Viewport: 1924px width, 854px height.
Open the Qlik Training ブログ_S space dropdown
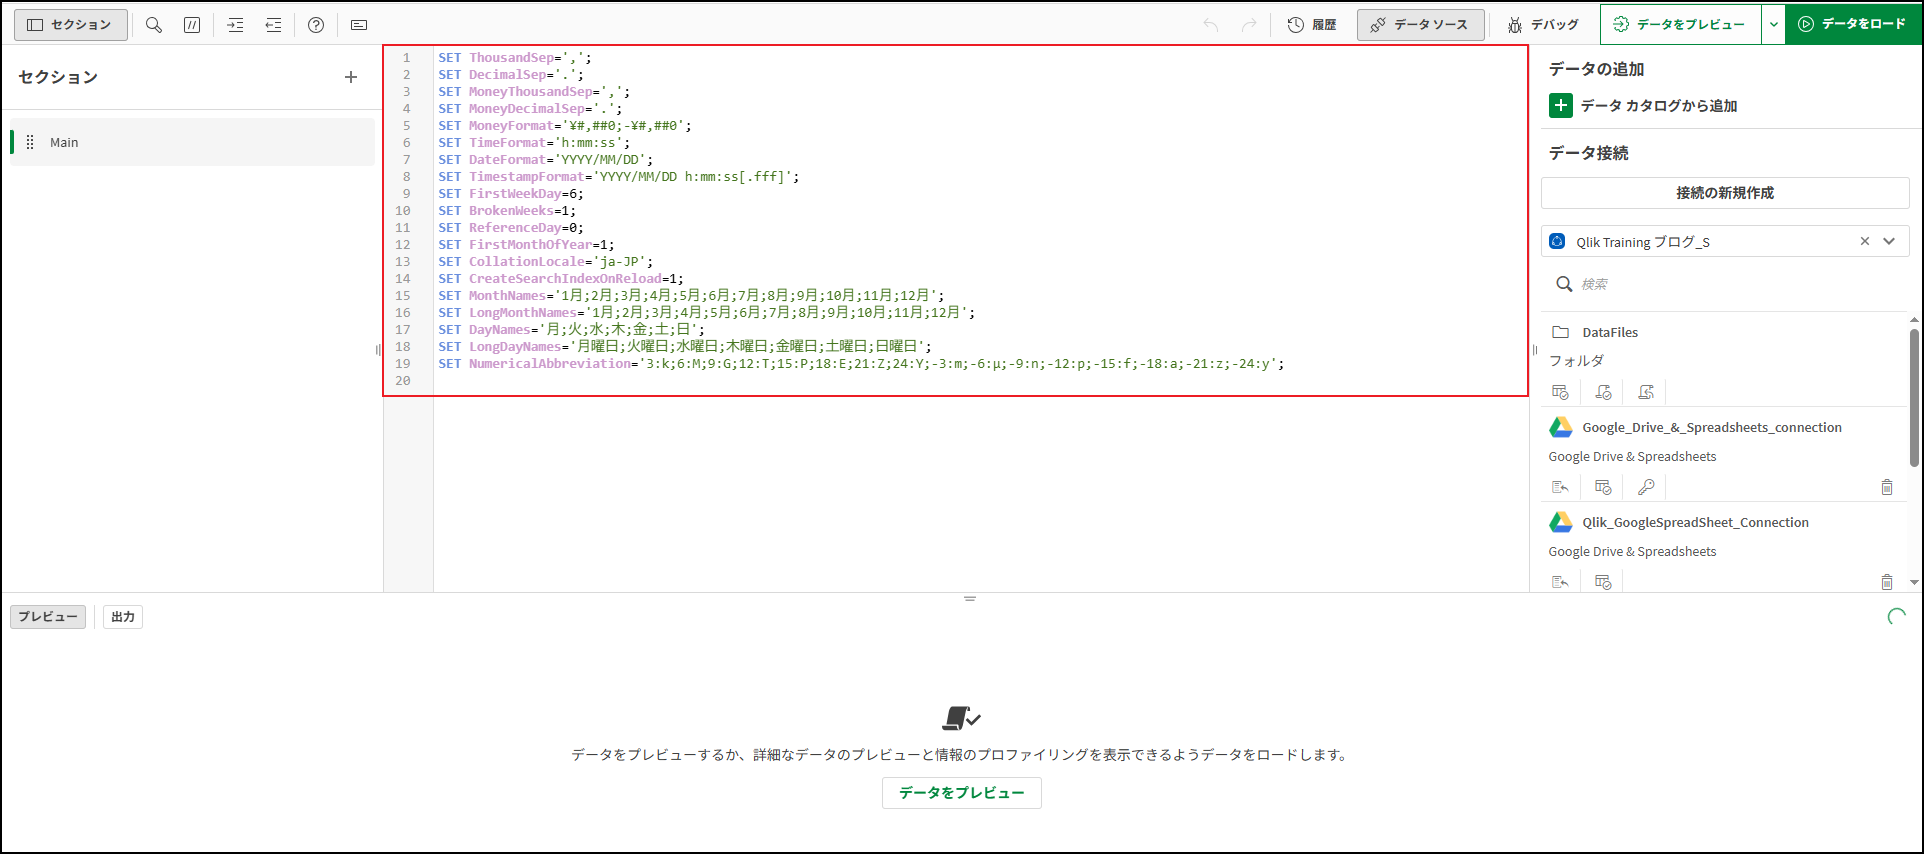pyautogui.click(x=1889, y=241)
